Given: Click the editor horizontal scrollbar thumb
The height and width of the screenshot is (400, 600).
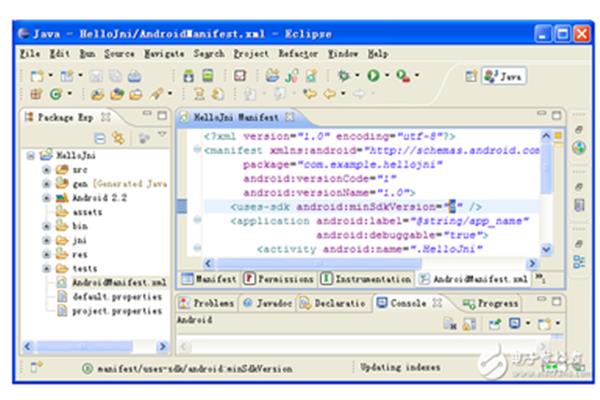Looking at the screenshot, I should tap(319, 263).
